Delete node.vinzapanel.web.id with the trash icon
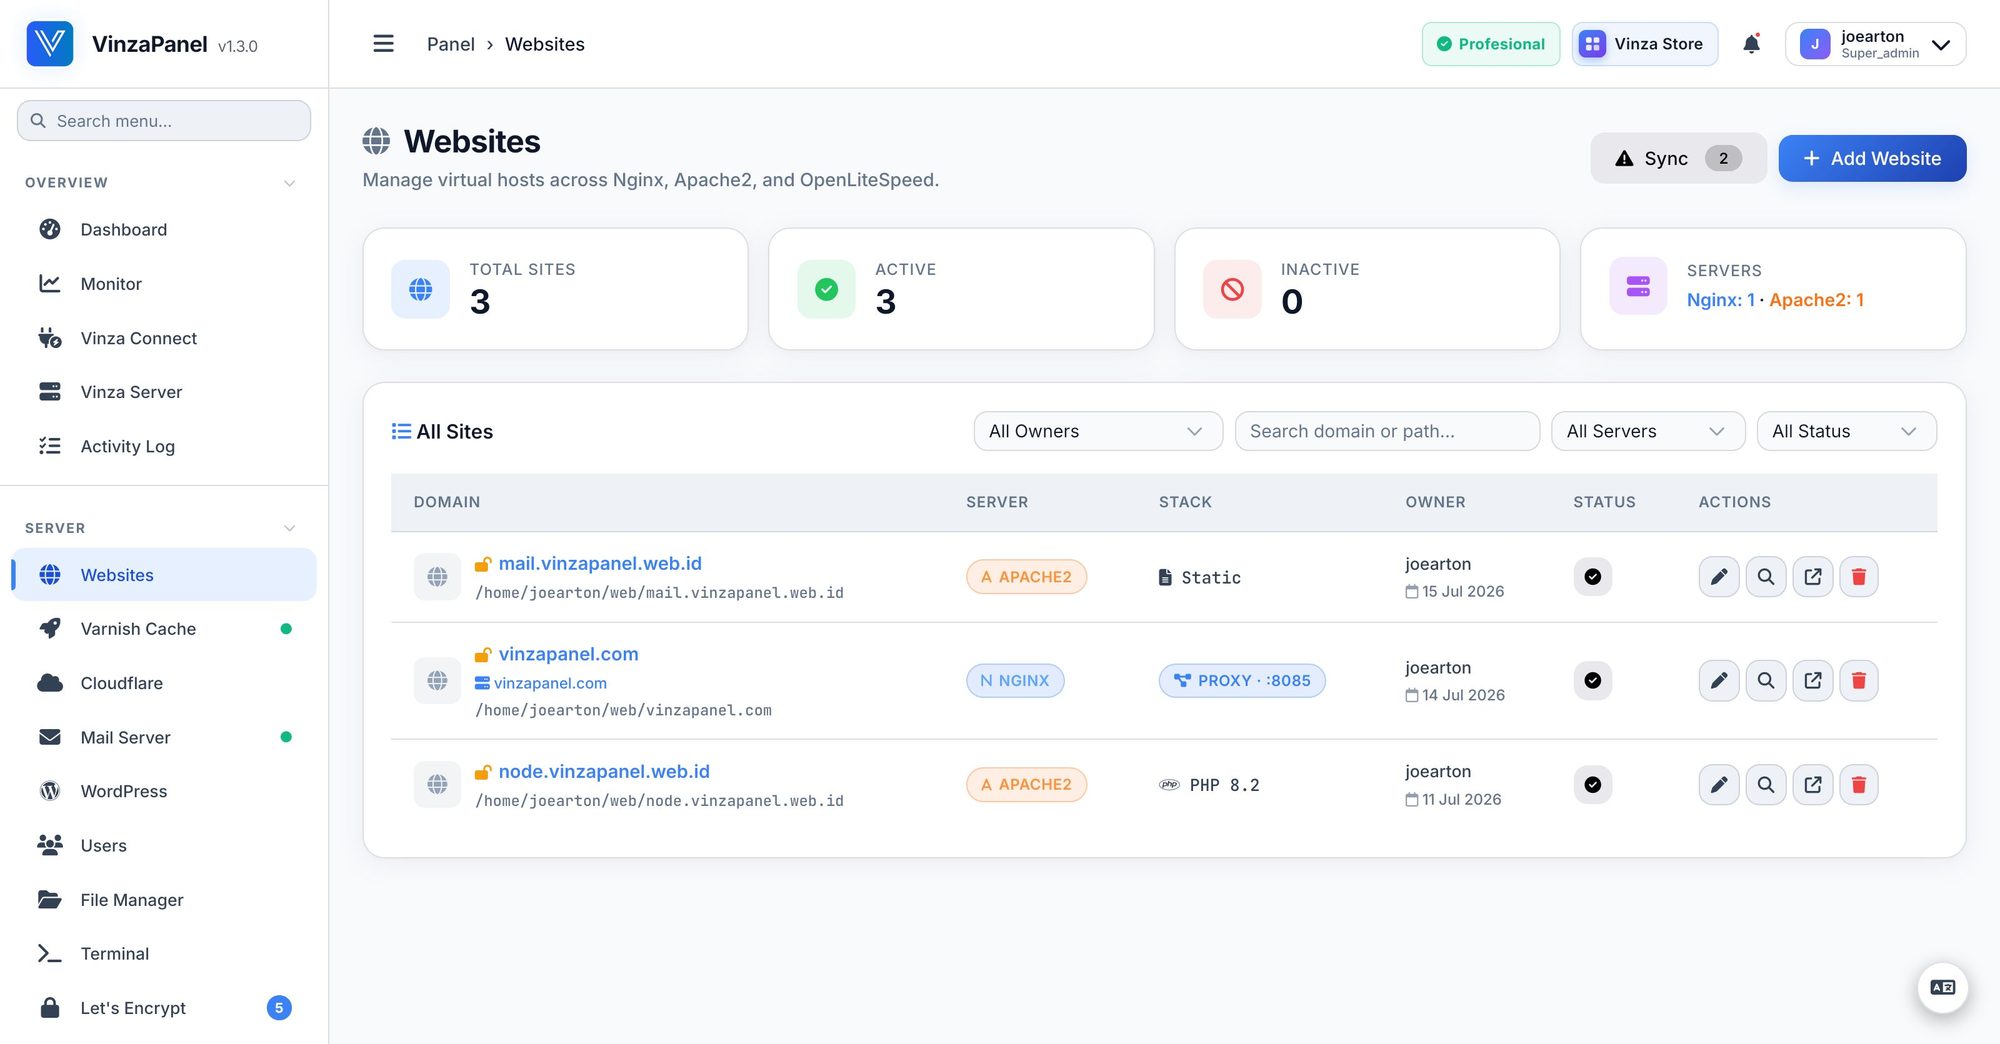Screen dimensions: 2000x1044 (x=1859, y=785)
